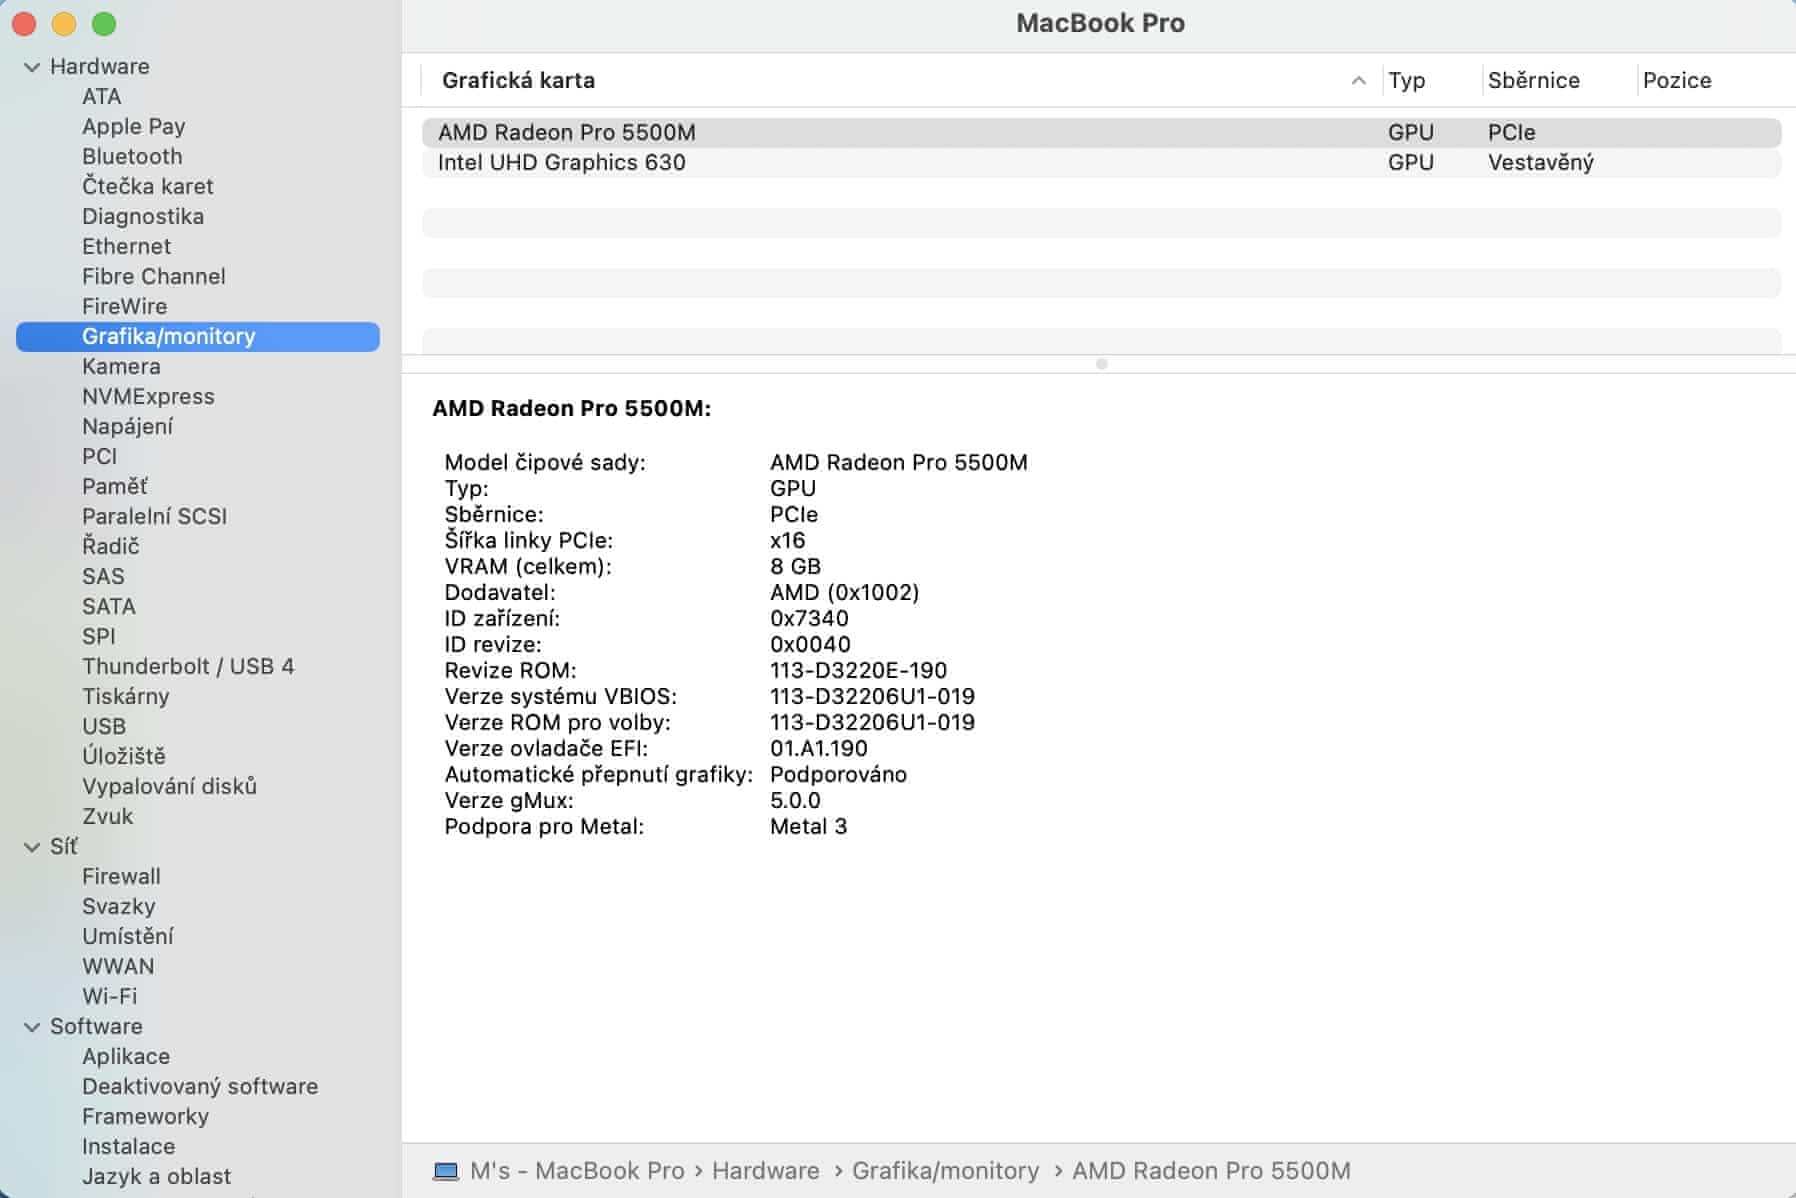Open Thunderbolt / USB 4 sidebar item
Viewport: 1796px width, 1198px height.
coord(188,667)
